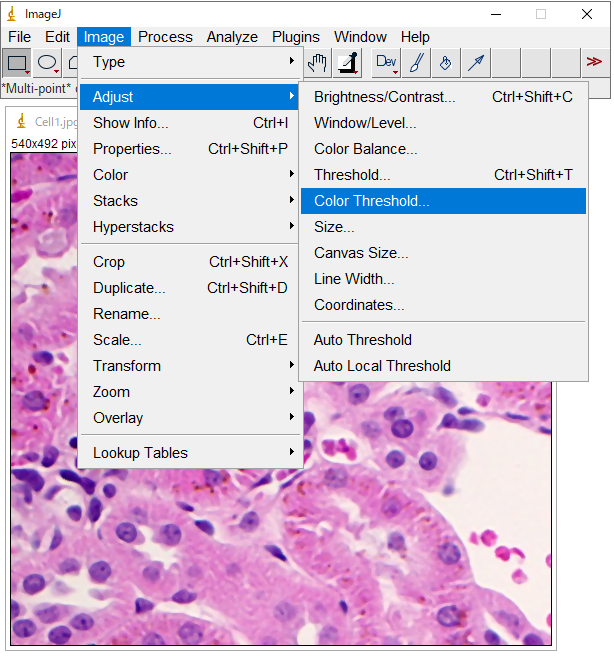Viewport: 614px width, 663px height.
Task: Select the Rectangle selection tool
Action: tap(17, 63)
